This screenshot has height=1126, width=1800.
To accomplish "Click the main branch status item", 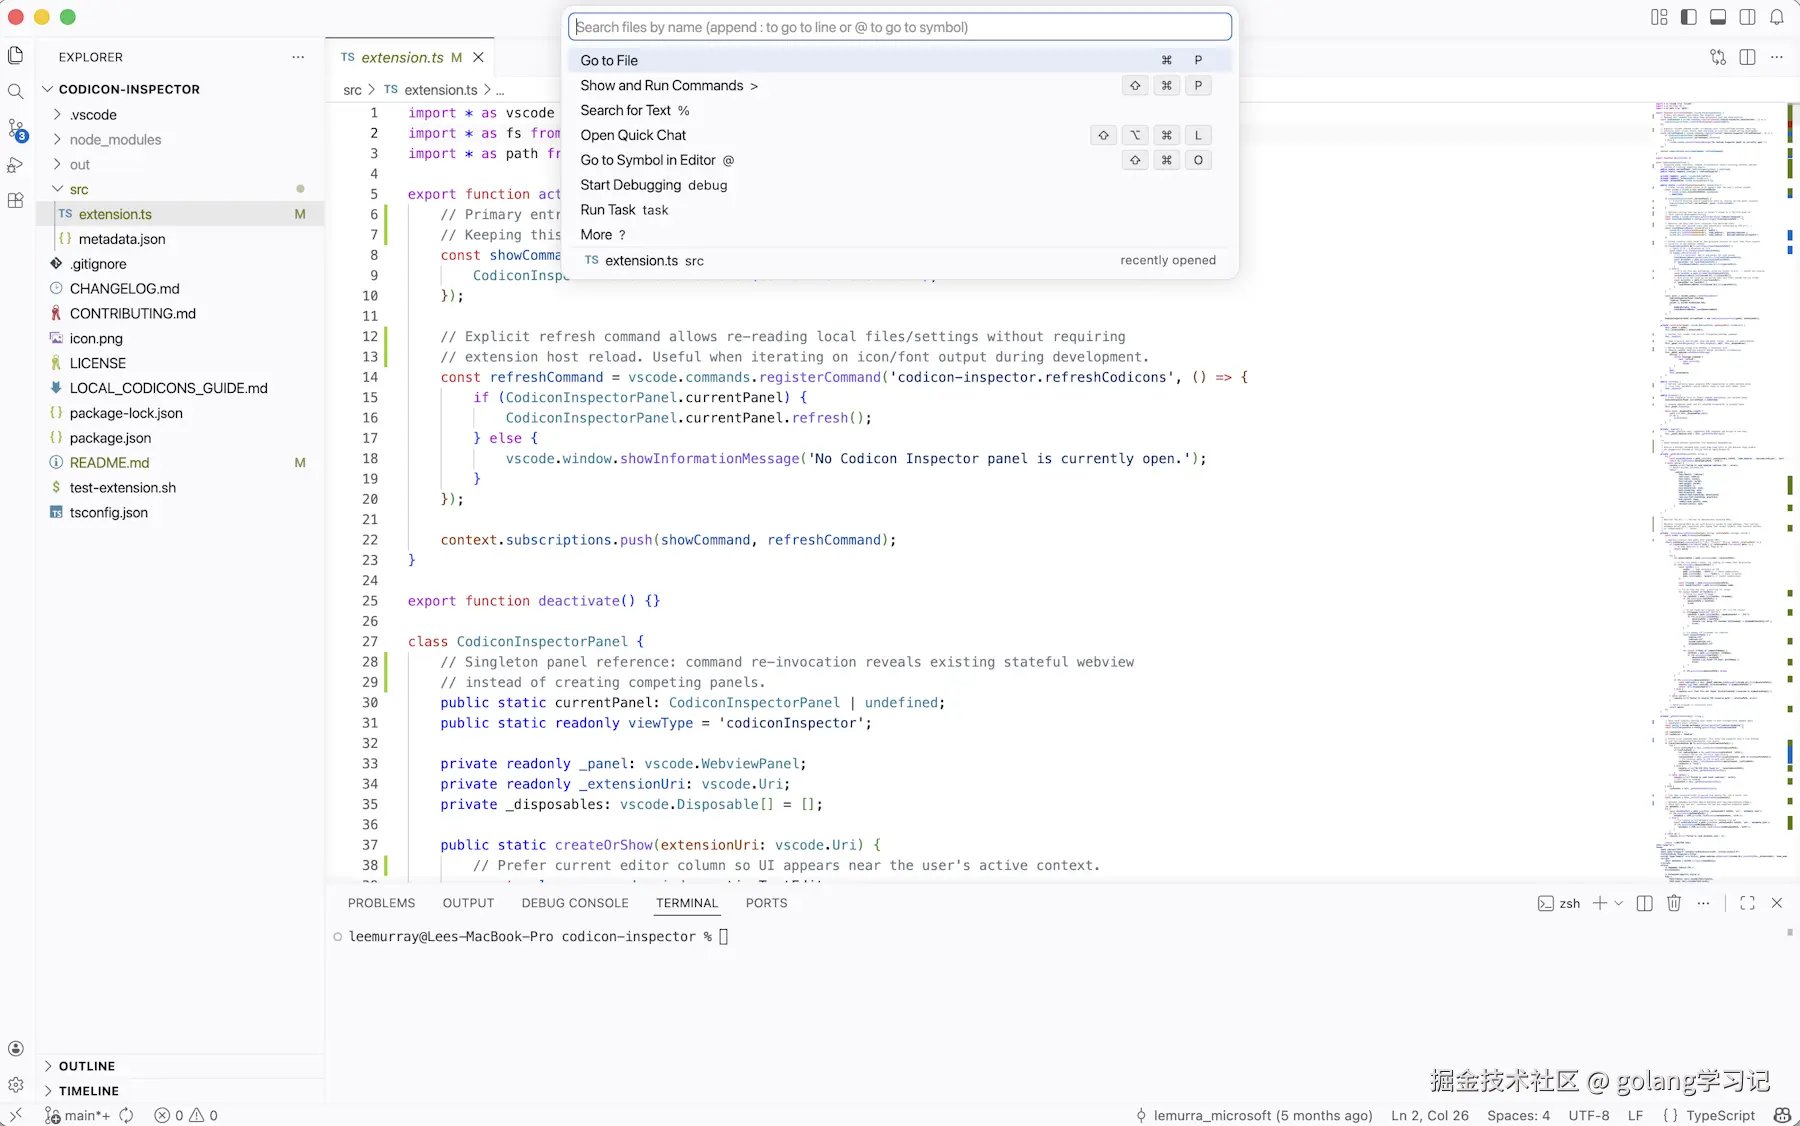I will tap(78, 1115).
